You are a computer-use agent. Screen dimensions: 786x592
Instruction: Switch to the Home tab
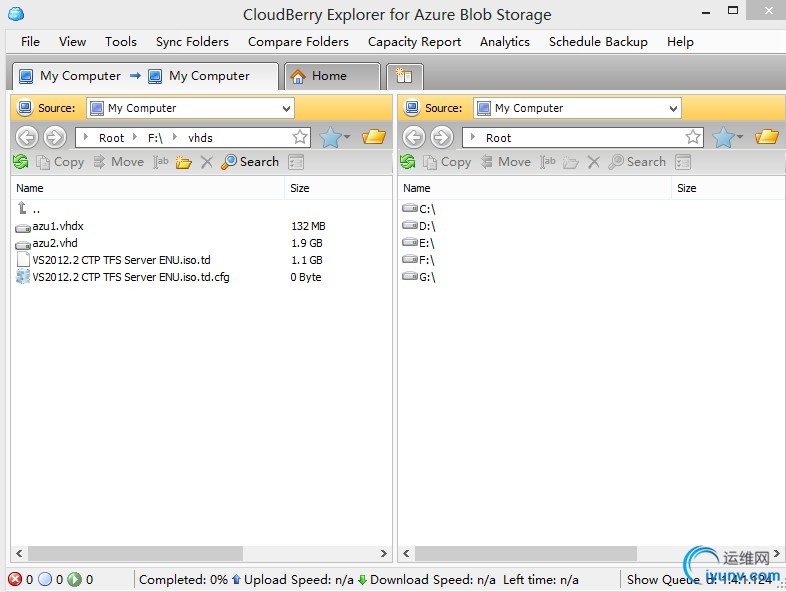coord(332,76)
